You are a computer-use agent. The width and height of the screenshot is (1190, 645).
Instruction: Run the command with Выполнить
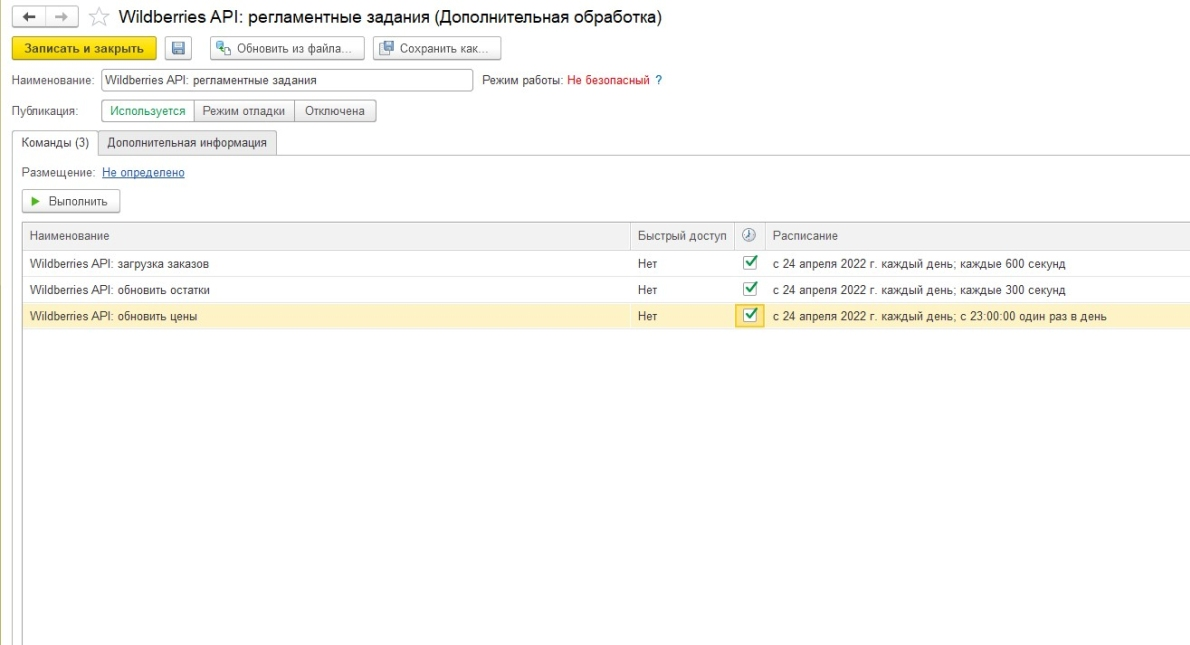[71, 201]
